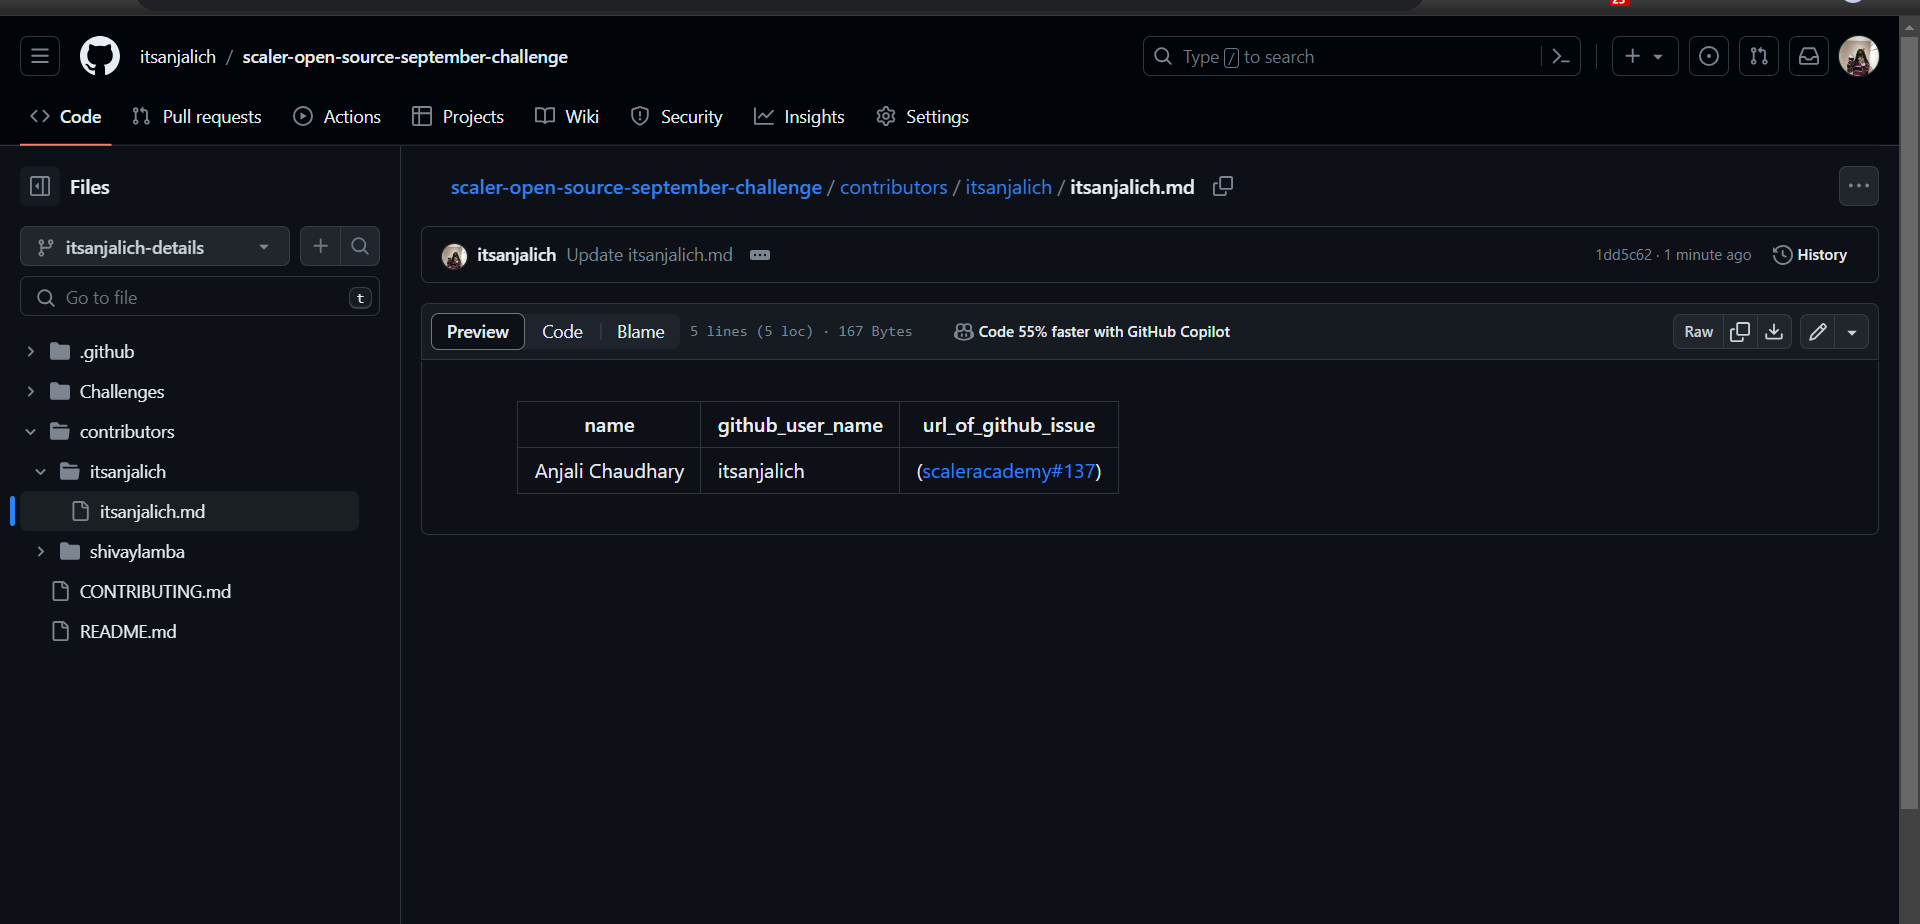Copy raw file contents icon
Image resolution: width=1920 pixels, height=924 pixels.
1740,331
